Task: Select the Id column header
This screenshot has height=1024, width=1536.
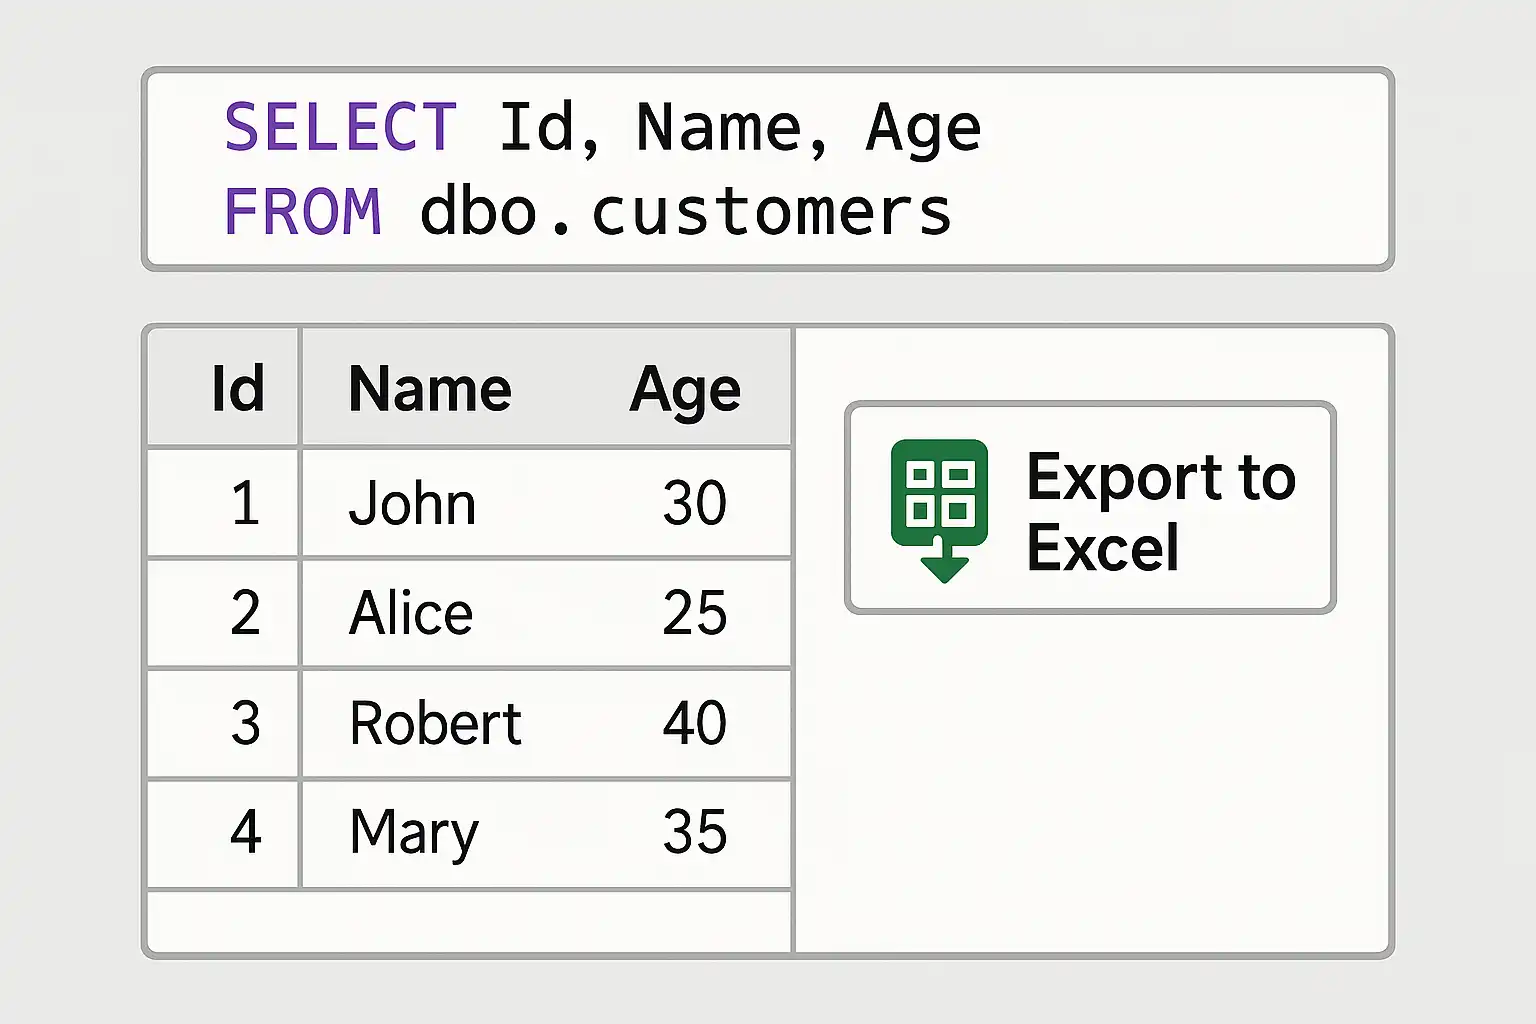Action: (x=238, y=389)
